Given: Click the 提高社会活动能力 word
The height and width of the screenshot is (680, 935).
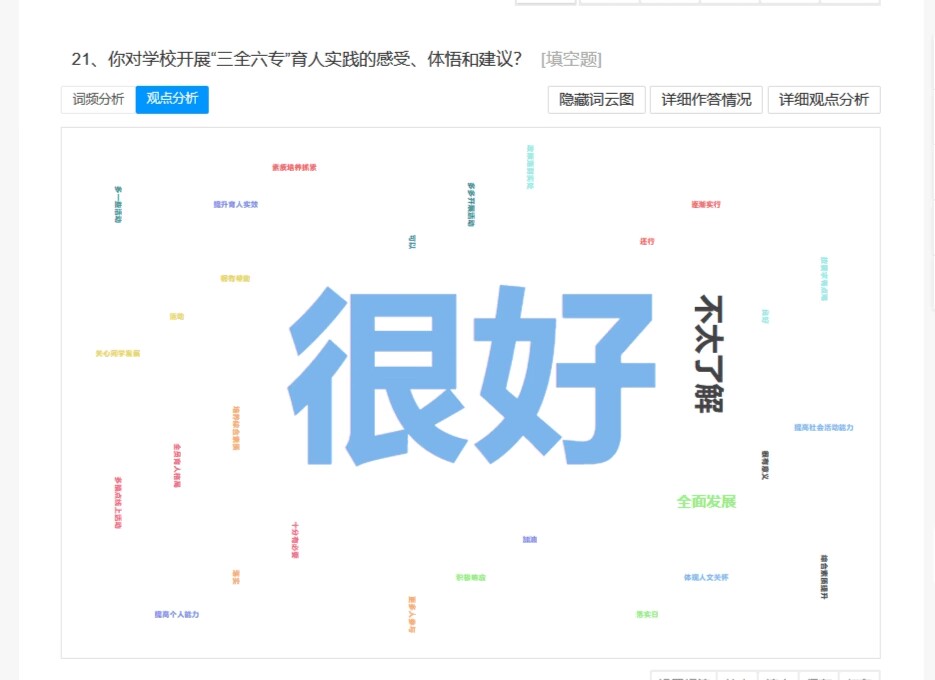Looking at the screenshot, I should [824, 427].
